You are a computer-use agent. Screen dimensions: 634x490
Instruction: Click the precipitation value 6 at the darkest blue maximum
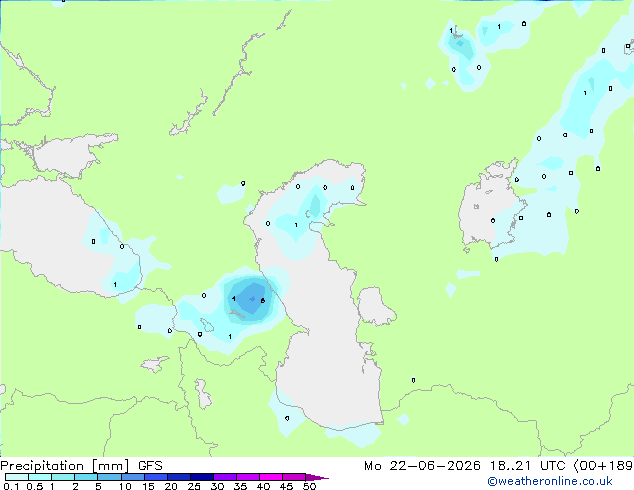pos(263,300)
